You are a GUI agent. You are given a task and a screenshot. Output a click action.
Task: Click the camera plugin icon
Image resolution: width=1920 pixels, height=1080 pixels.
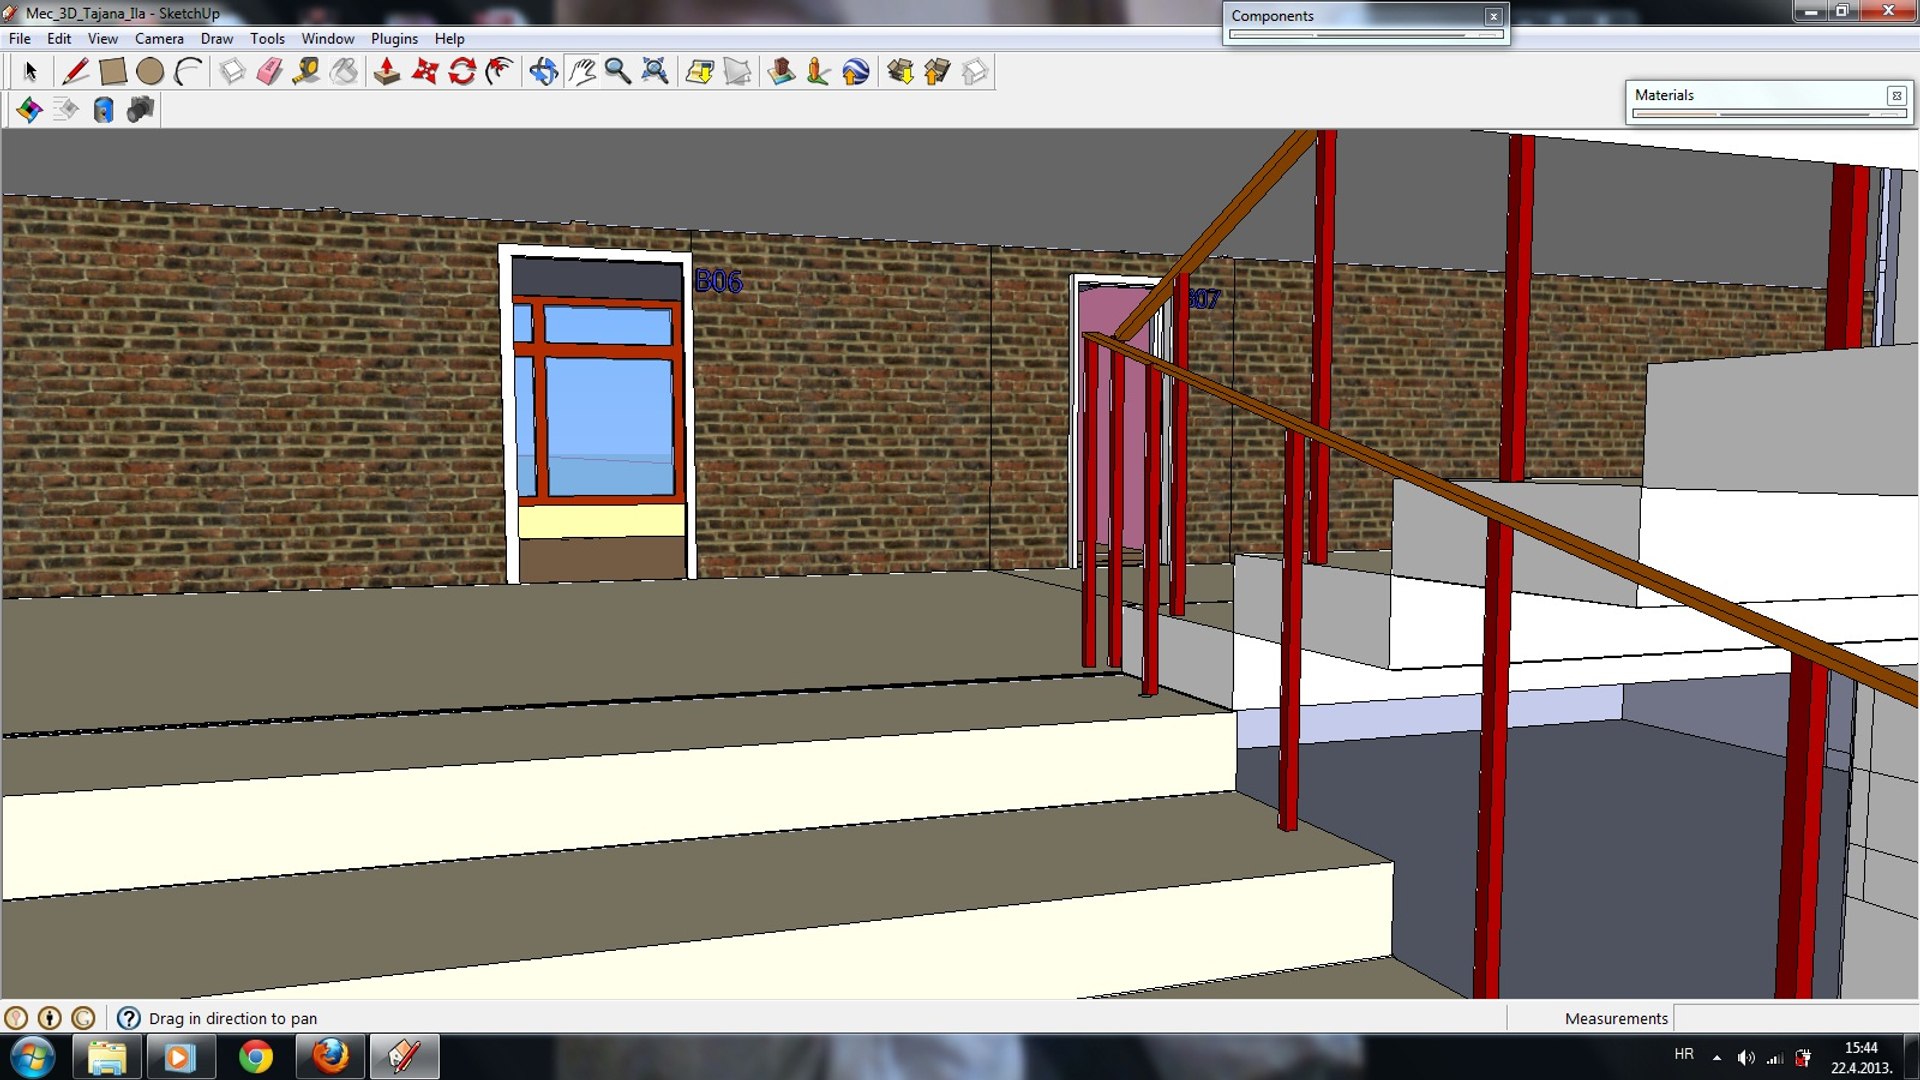click(x=141, y=109)
